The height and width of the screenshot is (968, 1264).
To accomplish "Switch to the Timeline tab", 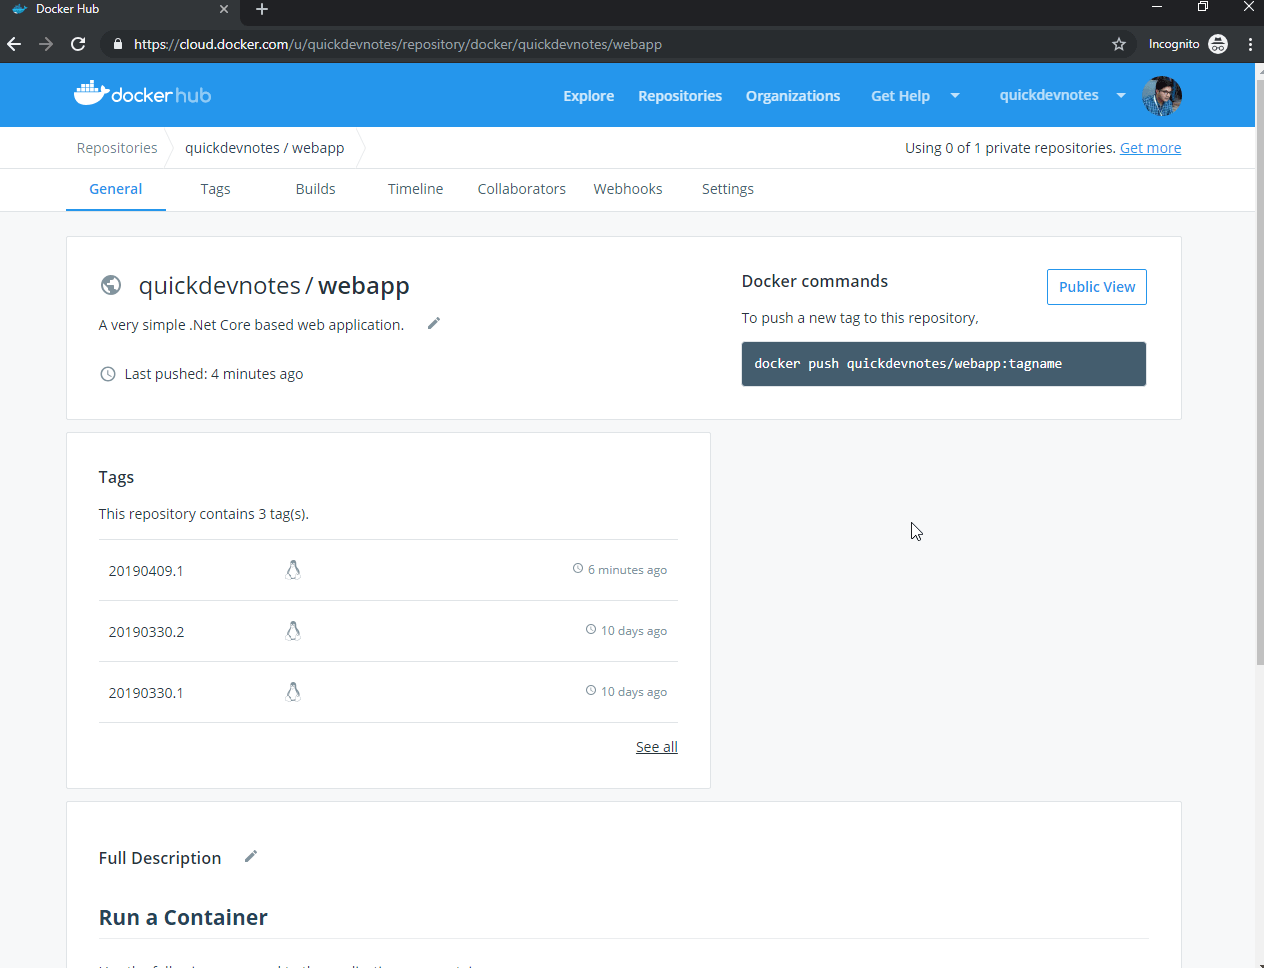I will [x=416, y=189].
